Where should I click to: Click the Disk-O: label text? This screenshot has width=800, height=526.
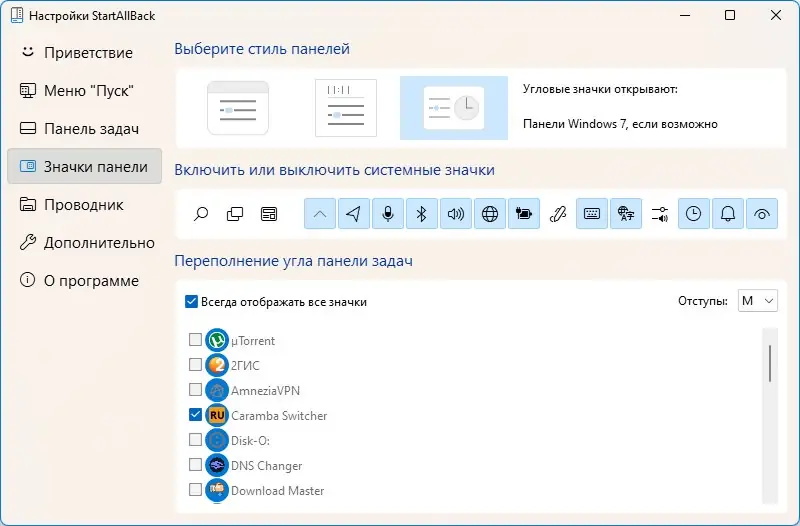(x=250, y=440)
